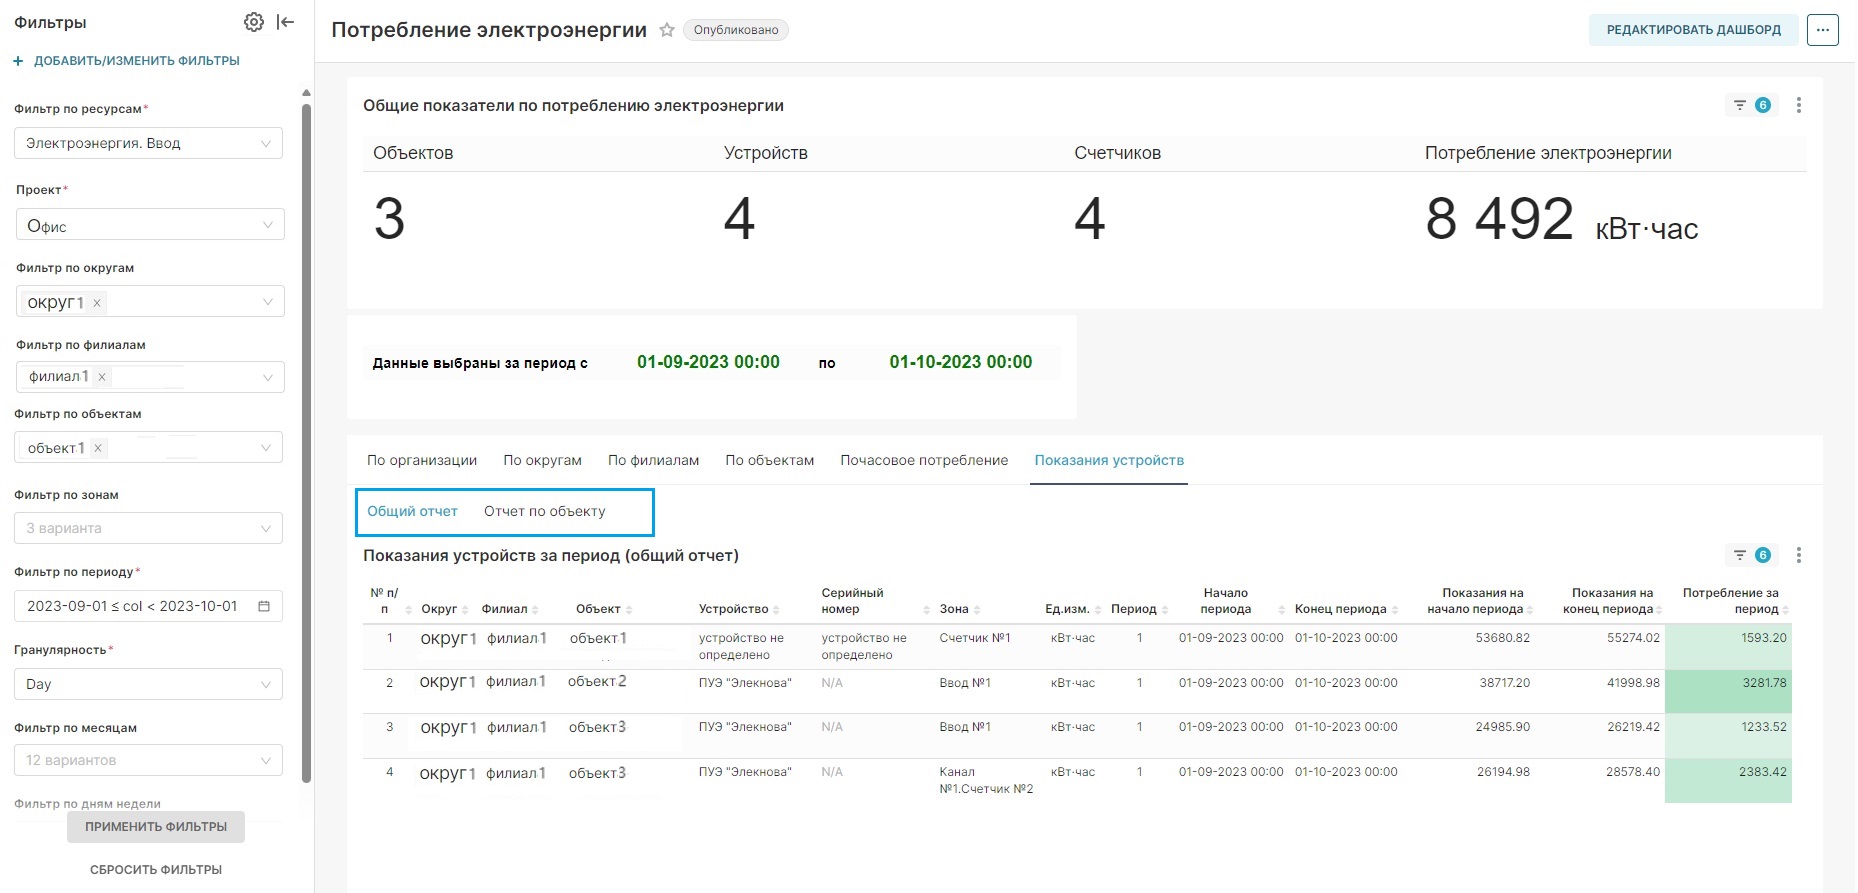Switch to По объектам tab

coord(770,461)
